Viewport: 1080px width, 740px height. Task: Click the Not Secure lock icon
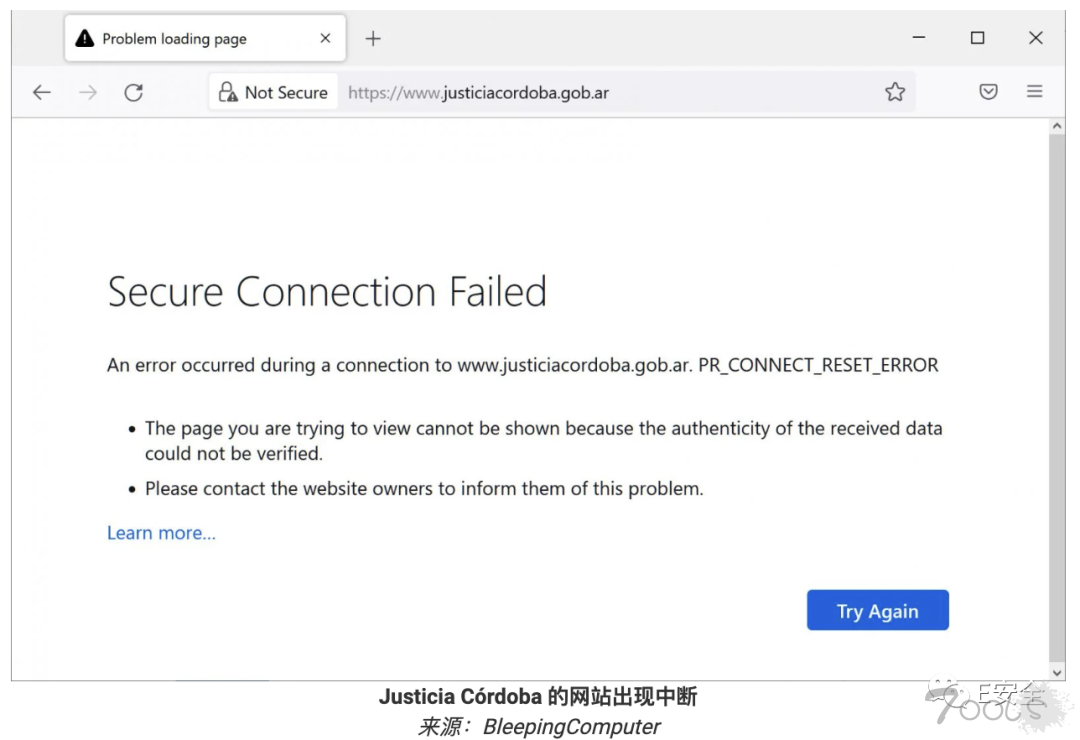[x=228, y=92]
